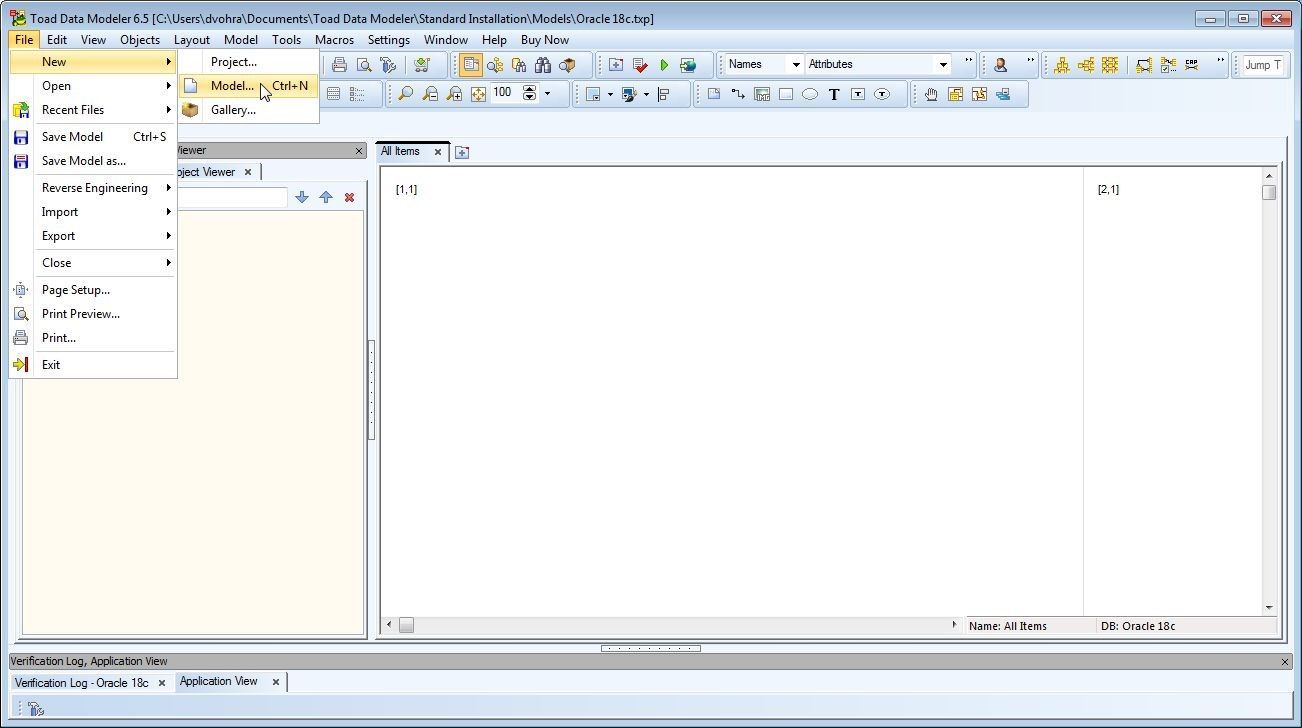Switch to the All Items tab
The width and height of the screenshot is (1302, 728).
tap(401, 152)
